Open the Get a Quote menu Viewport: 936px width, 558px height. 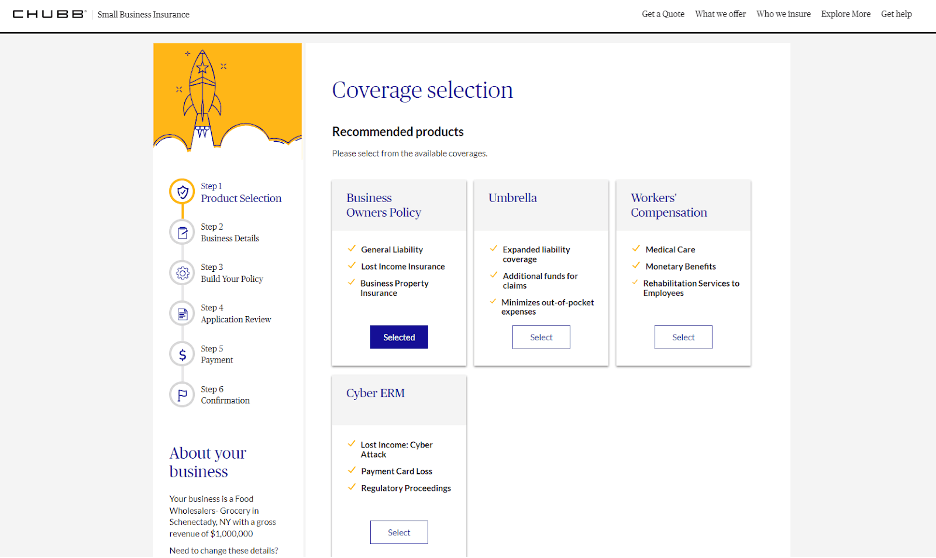point(663,14)
